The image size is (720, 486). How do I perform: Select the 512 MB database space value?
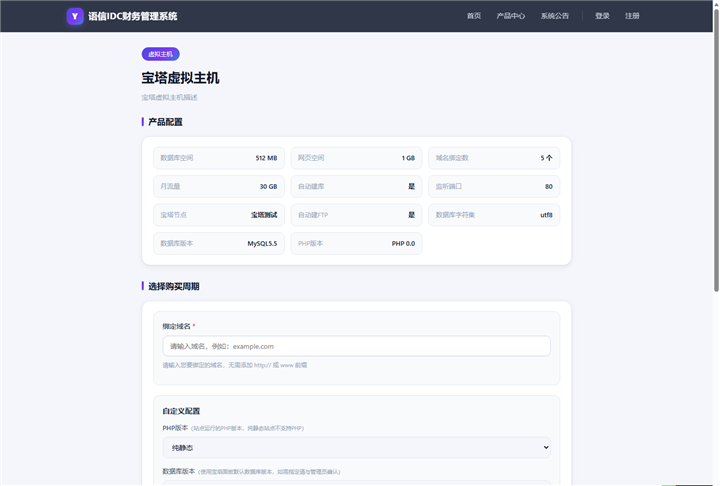(x=266, y=158)
